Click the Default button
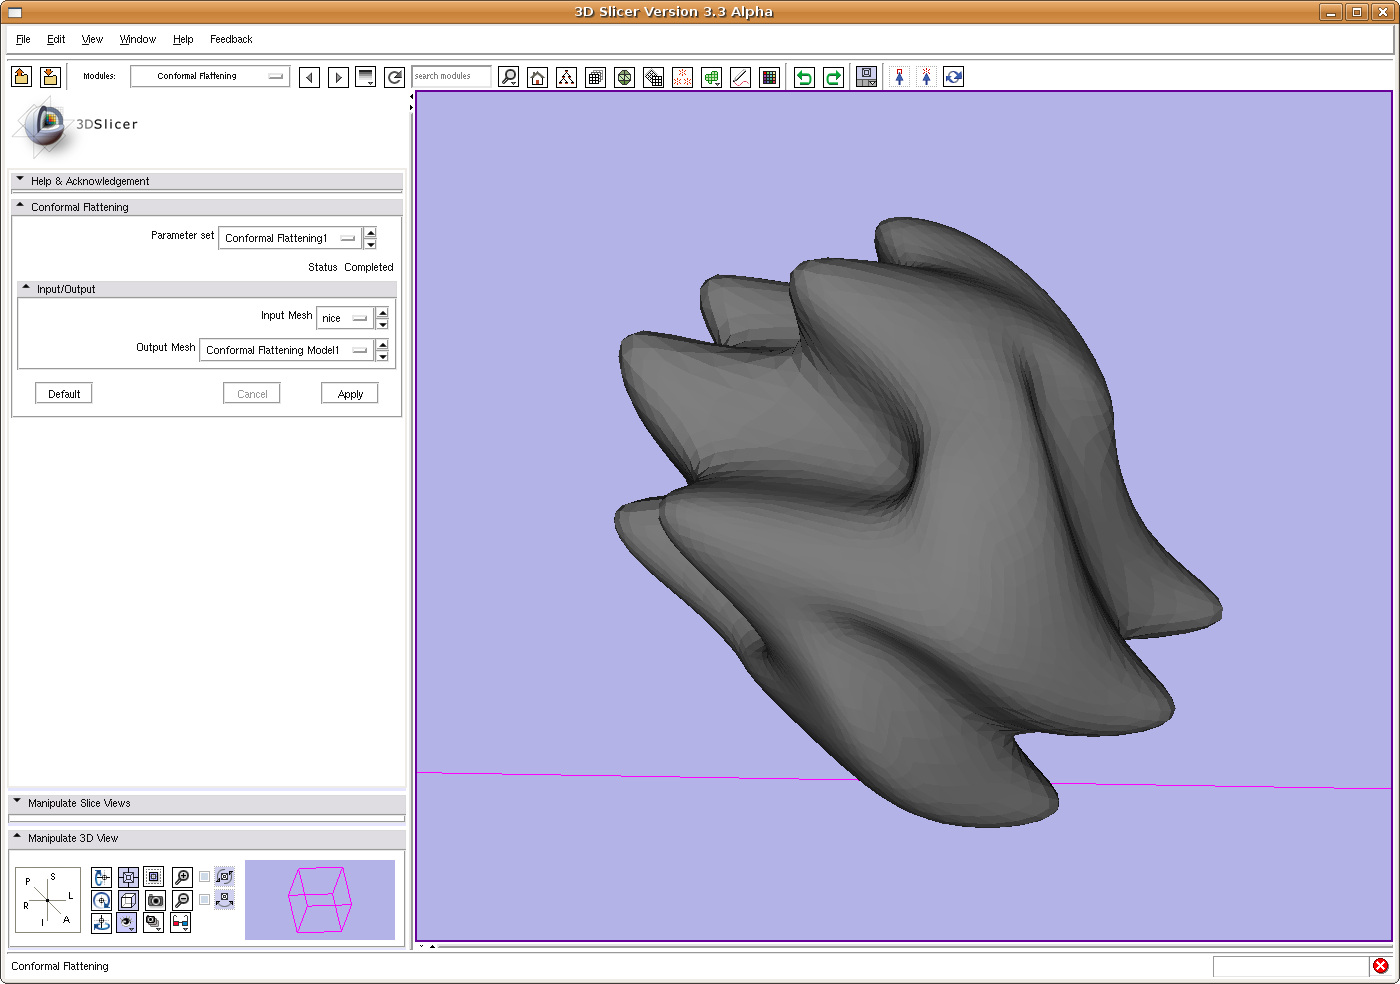Image resolution: width=1400 pixels, height=984 pixels. (x=64, y=394)
